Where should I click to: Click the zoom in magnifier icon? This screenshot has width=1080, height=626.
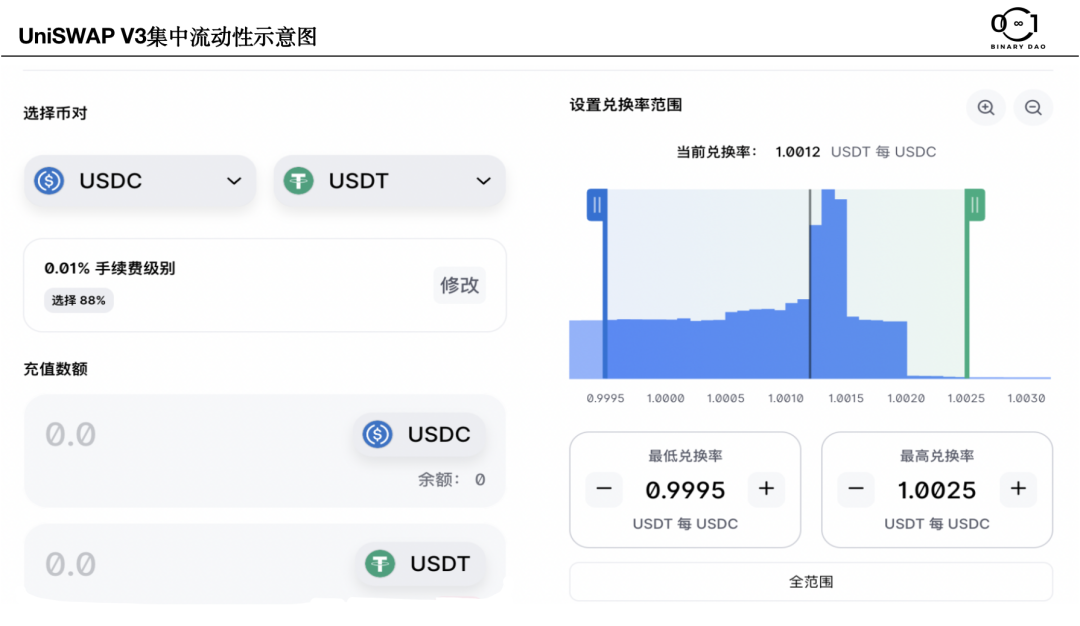[x=985, y=107]
